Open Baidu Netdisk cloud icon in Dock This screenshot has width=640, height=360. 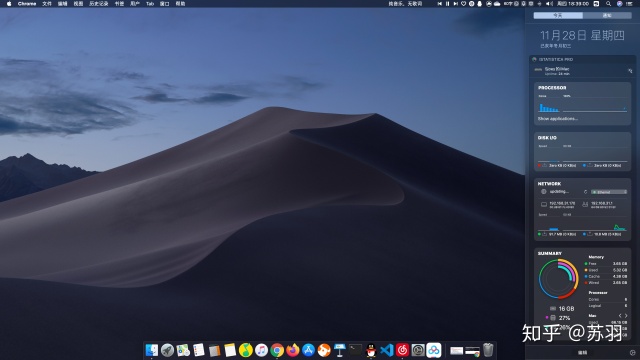[x=434, y=350]
